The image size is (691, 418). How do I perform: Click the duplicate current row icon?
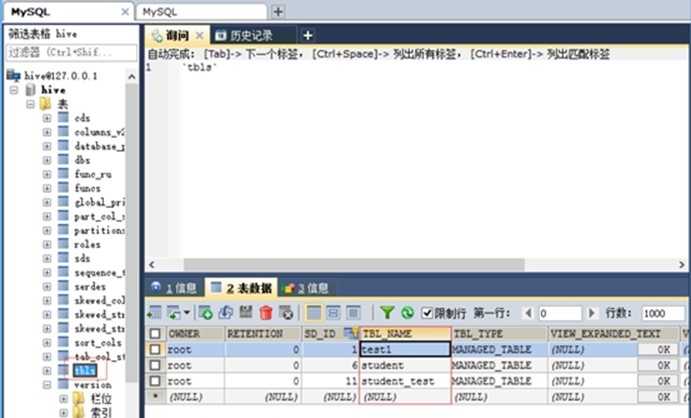(x=226, y=313)
